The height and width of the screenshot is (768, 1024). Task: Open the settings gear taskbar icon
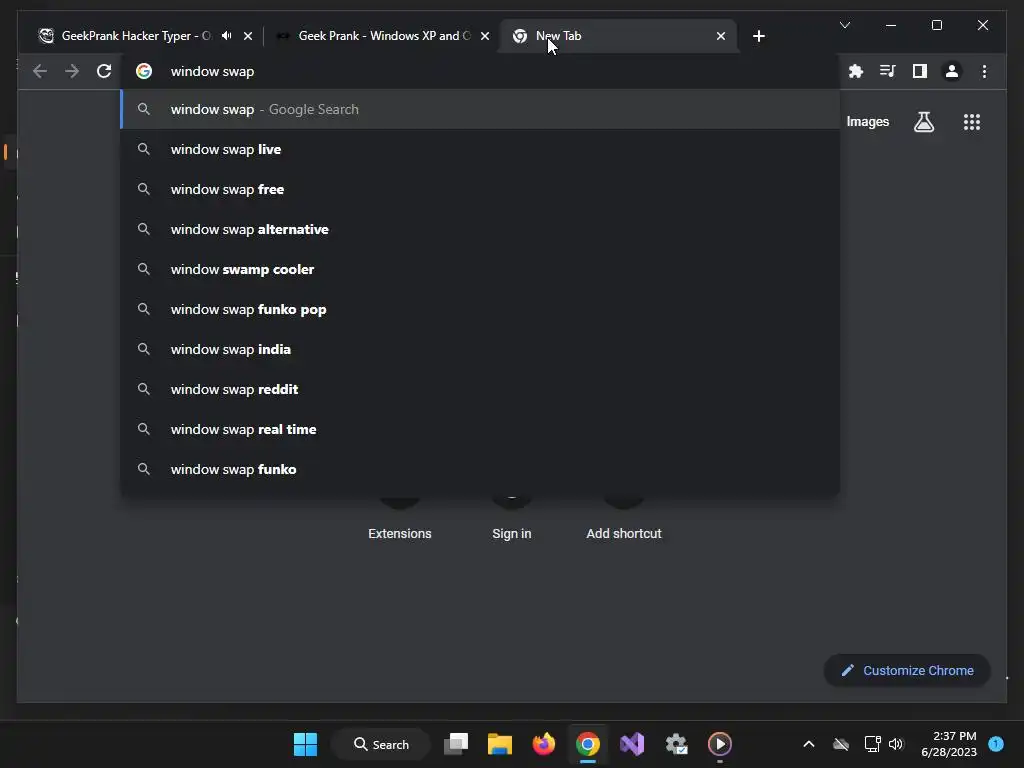point(676,744)
